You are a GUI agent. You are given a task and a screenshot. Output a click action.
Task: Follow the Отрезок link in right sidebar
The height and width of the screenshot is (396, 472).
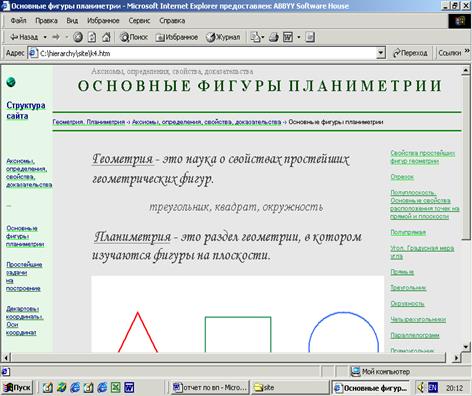tap(402, 177)
